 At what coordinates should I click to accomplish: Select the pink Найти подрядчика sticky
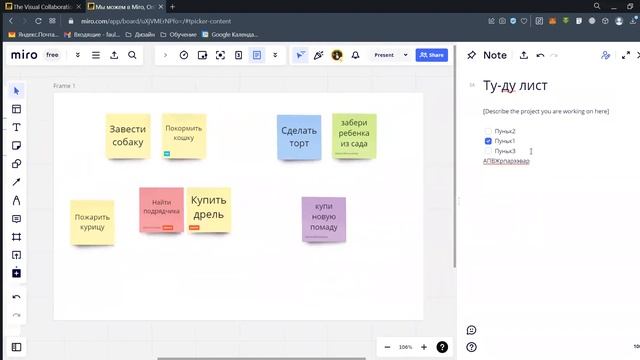[x=162, y=210]
